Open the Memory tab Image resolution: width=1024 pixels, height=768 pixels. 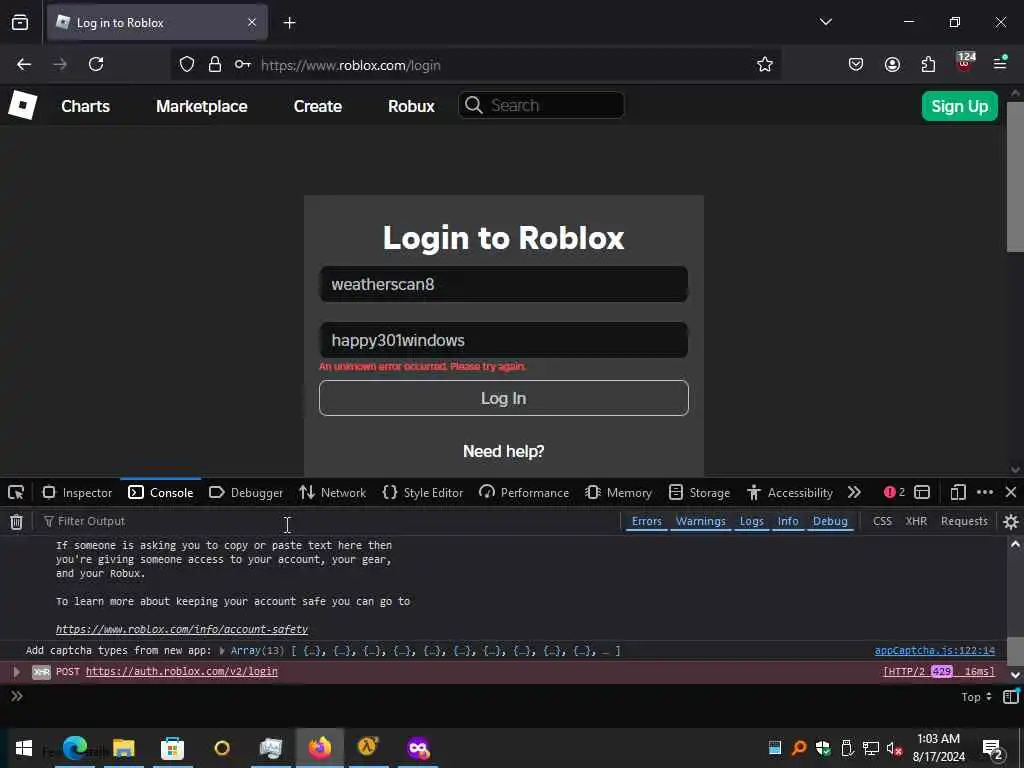click(x=618, y=492)
